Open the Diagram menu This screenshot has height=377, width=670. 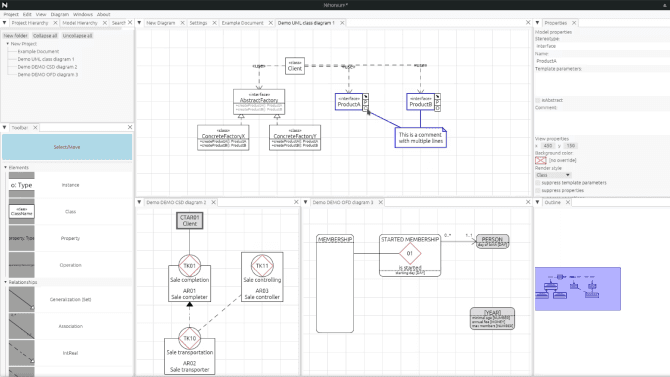60,15
